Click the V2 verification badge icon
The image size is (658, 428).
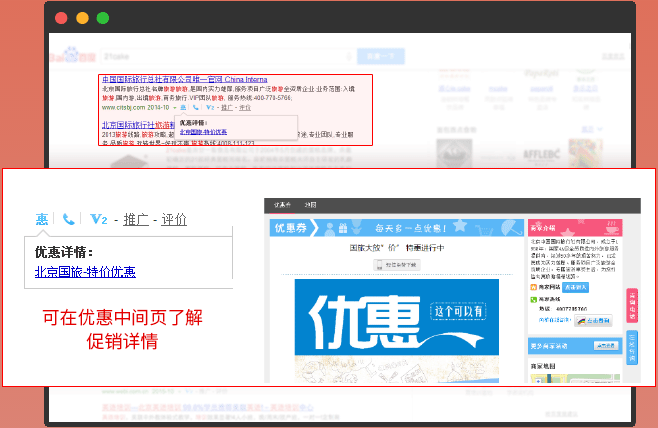(99, 219)
